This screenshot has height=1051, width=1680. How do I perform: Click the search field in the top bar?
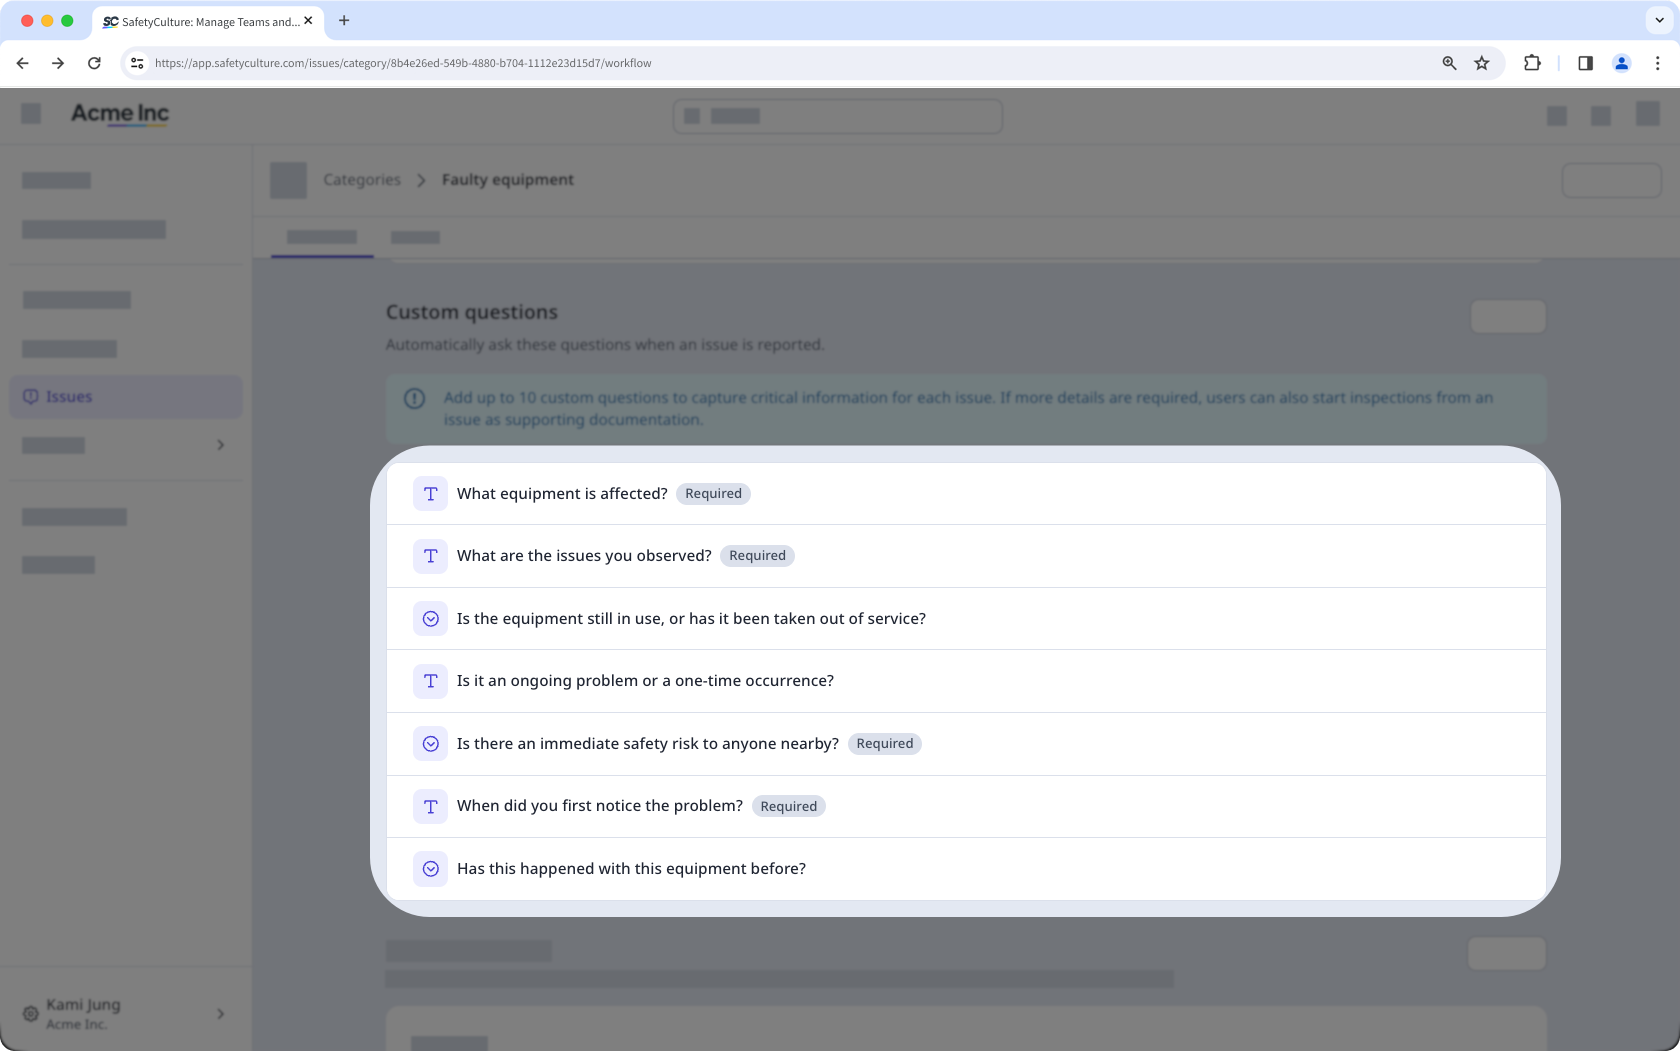(x=838, y=116)
